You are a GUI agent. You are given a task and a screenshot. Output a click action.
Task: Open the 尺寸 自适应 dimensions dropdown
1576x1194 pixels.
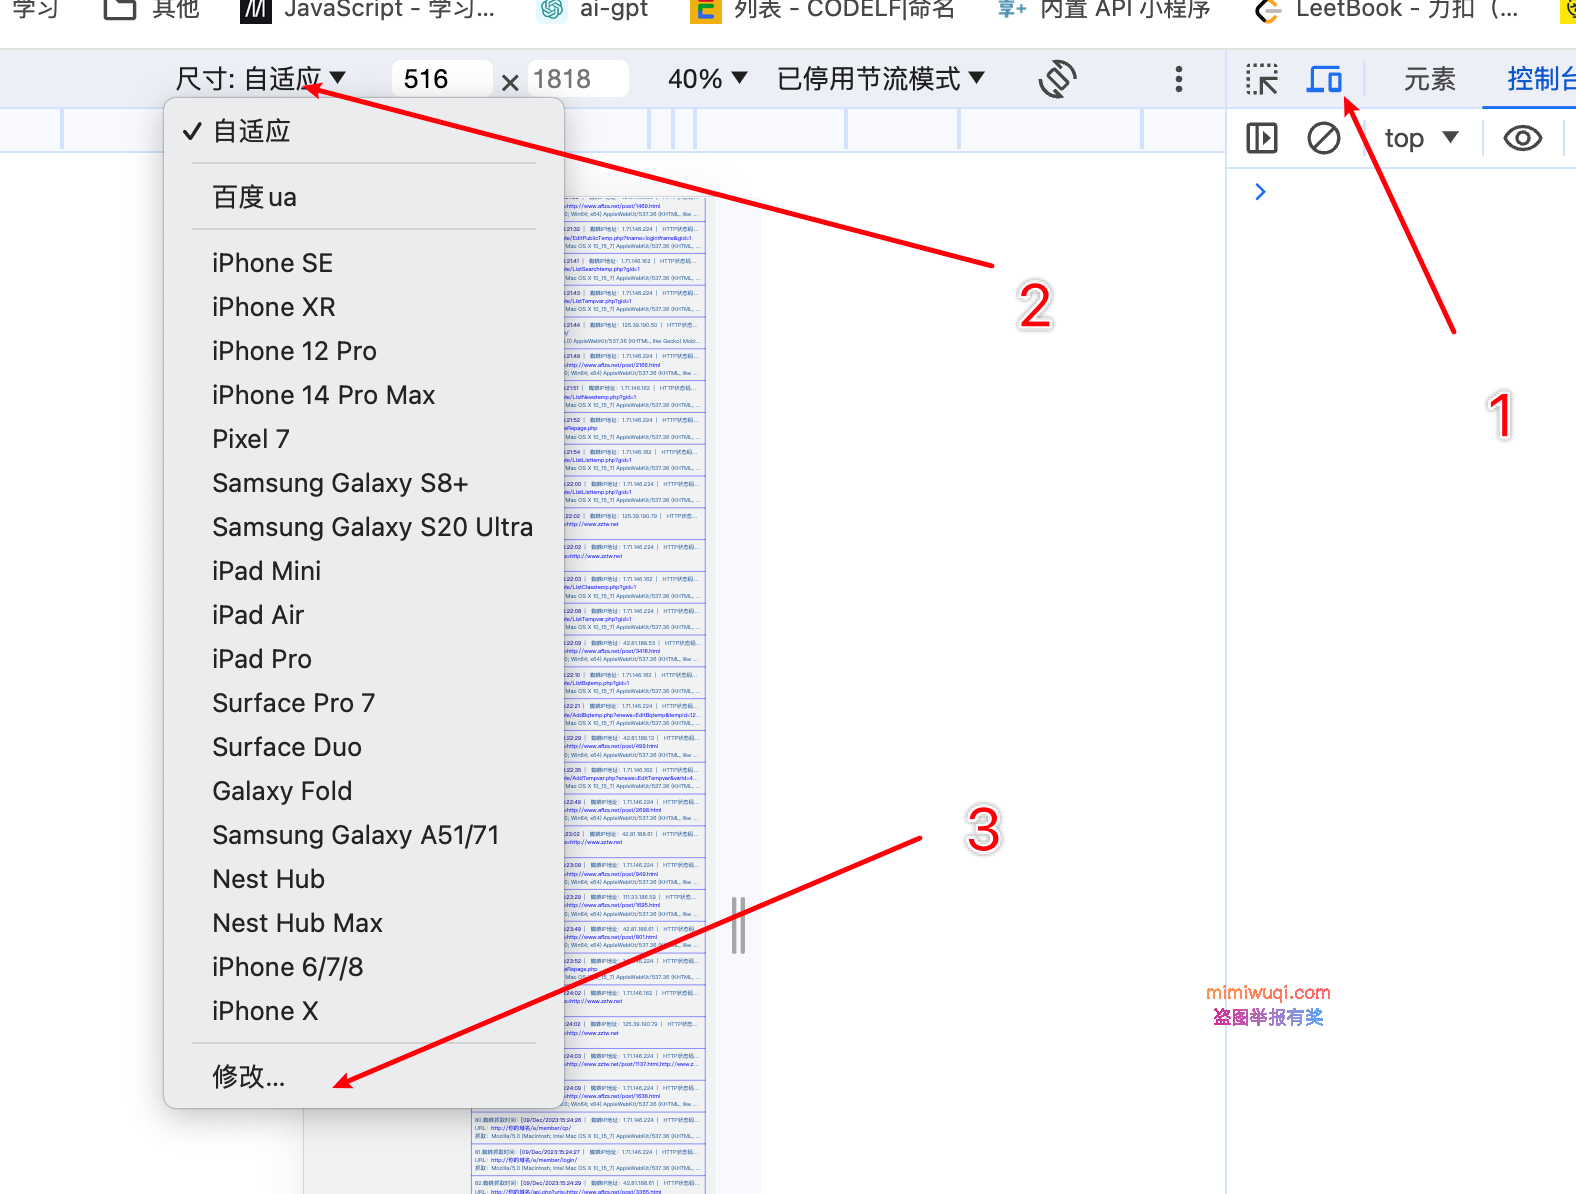(x=260, y=79)
